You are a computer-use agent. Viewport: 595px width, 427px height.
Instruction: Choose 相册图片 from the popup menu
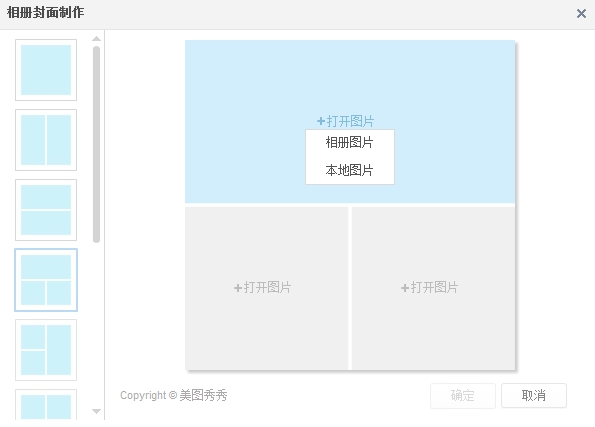tap(349, 143)
